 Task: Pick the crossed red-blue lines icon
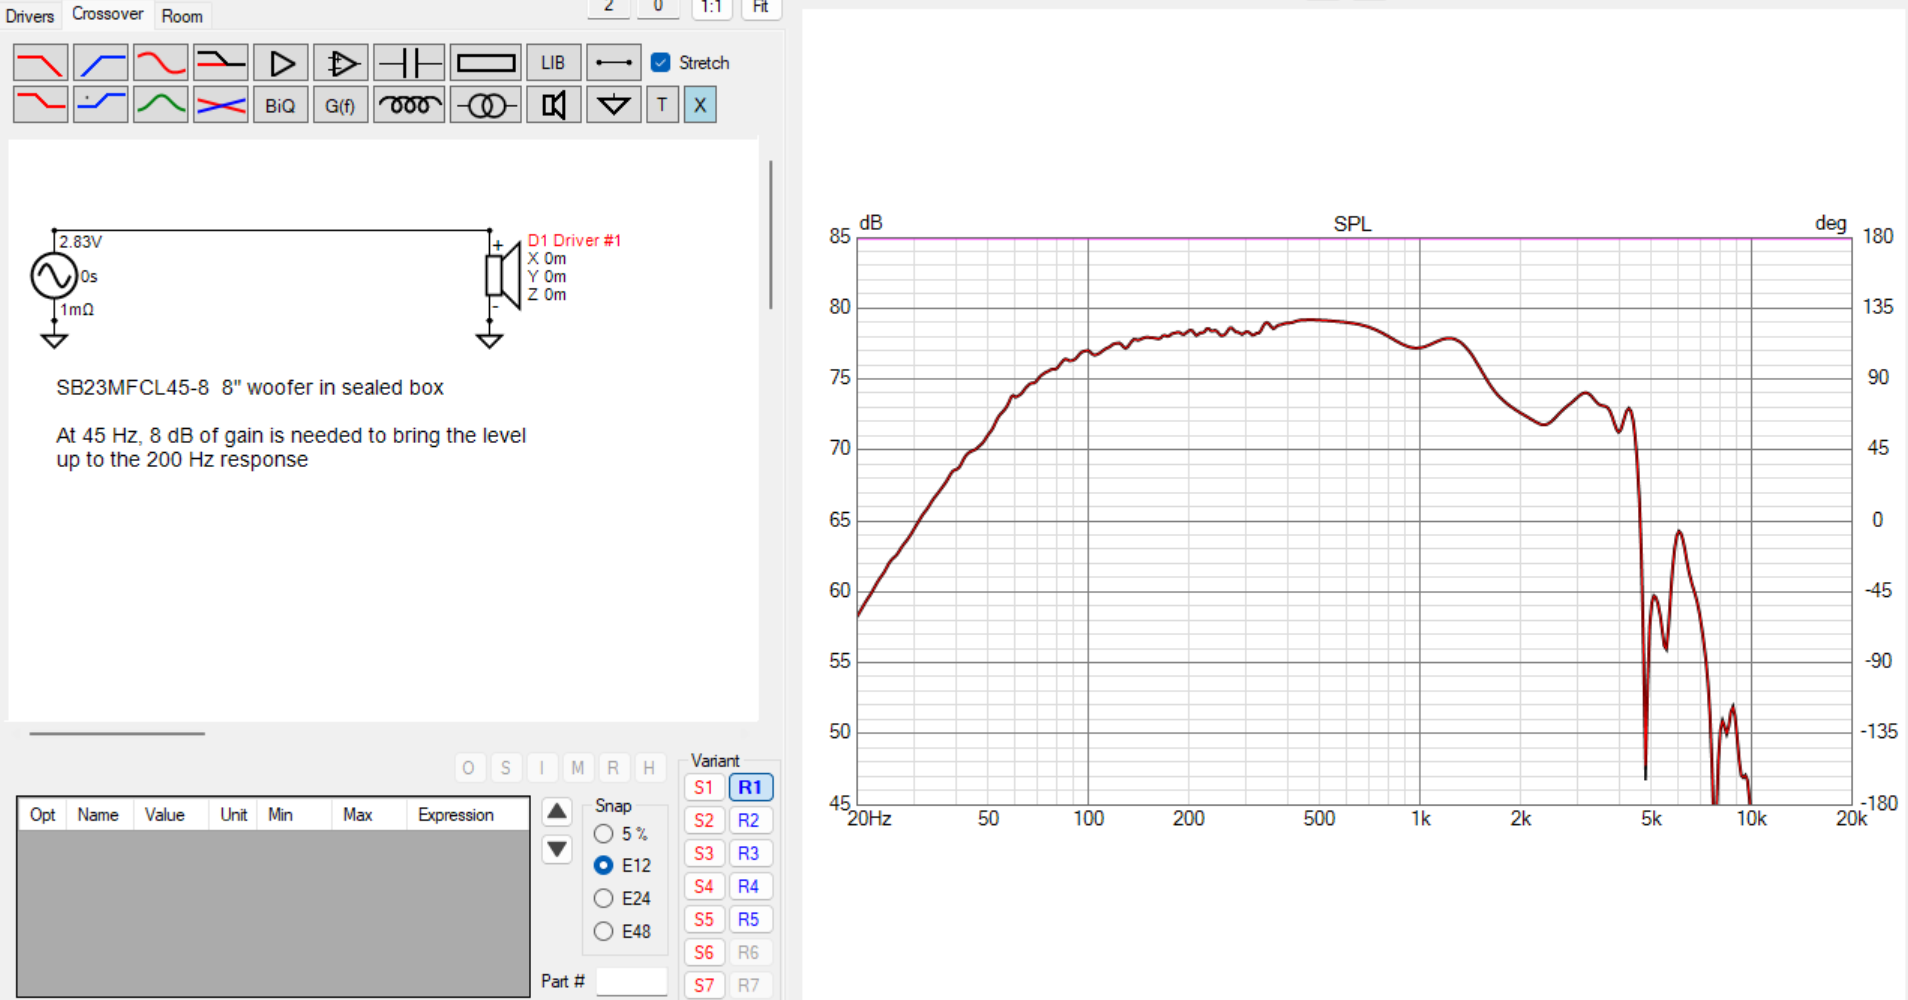(x=220, y=105)
